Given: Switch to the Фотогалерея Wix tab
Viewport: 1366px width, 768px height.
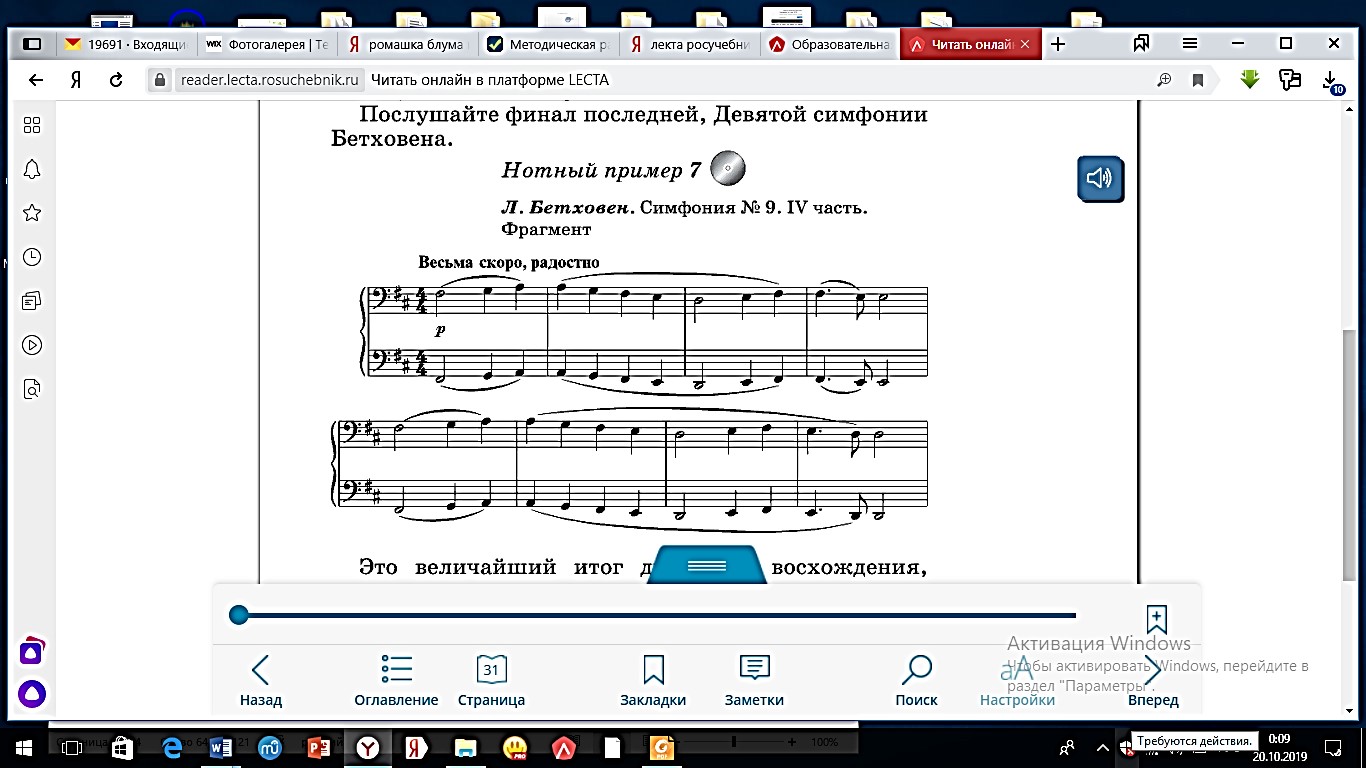Looking at the screenshot, I should click(x=267, y=44).
